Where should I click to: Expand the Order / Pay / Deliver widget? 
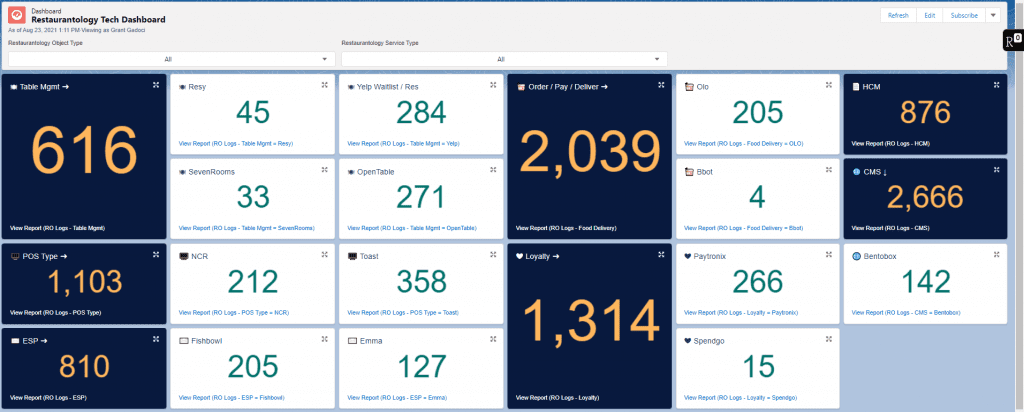[x=661, y=85]
